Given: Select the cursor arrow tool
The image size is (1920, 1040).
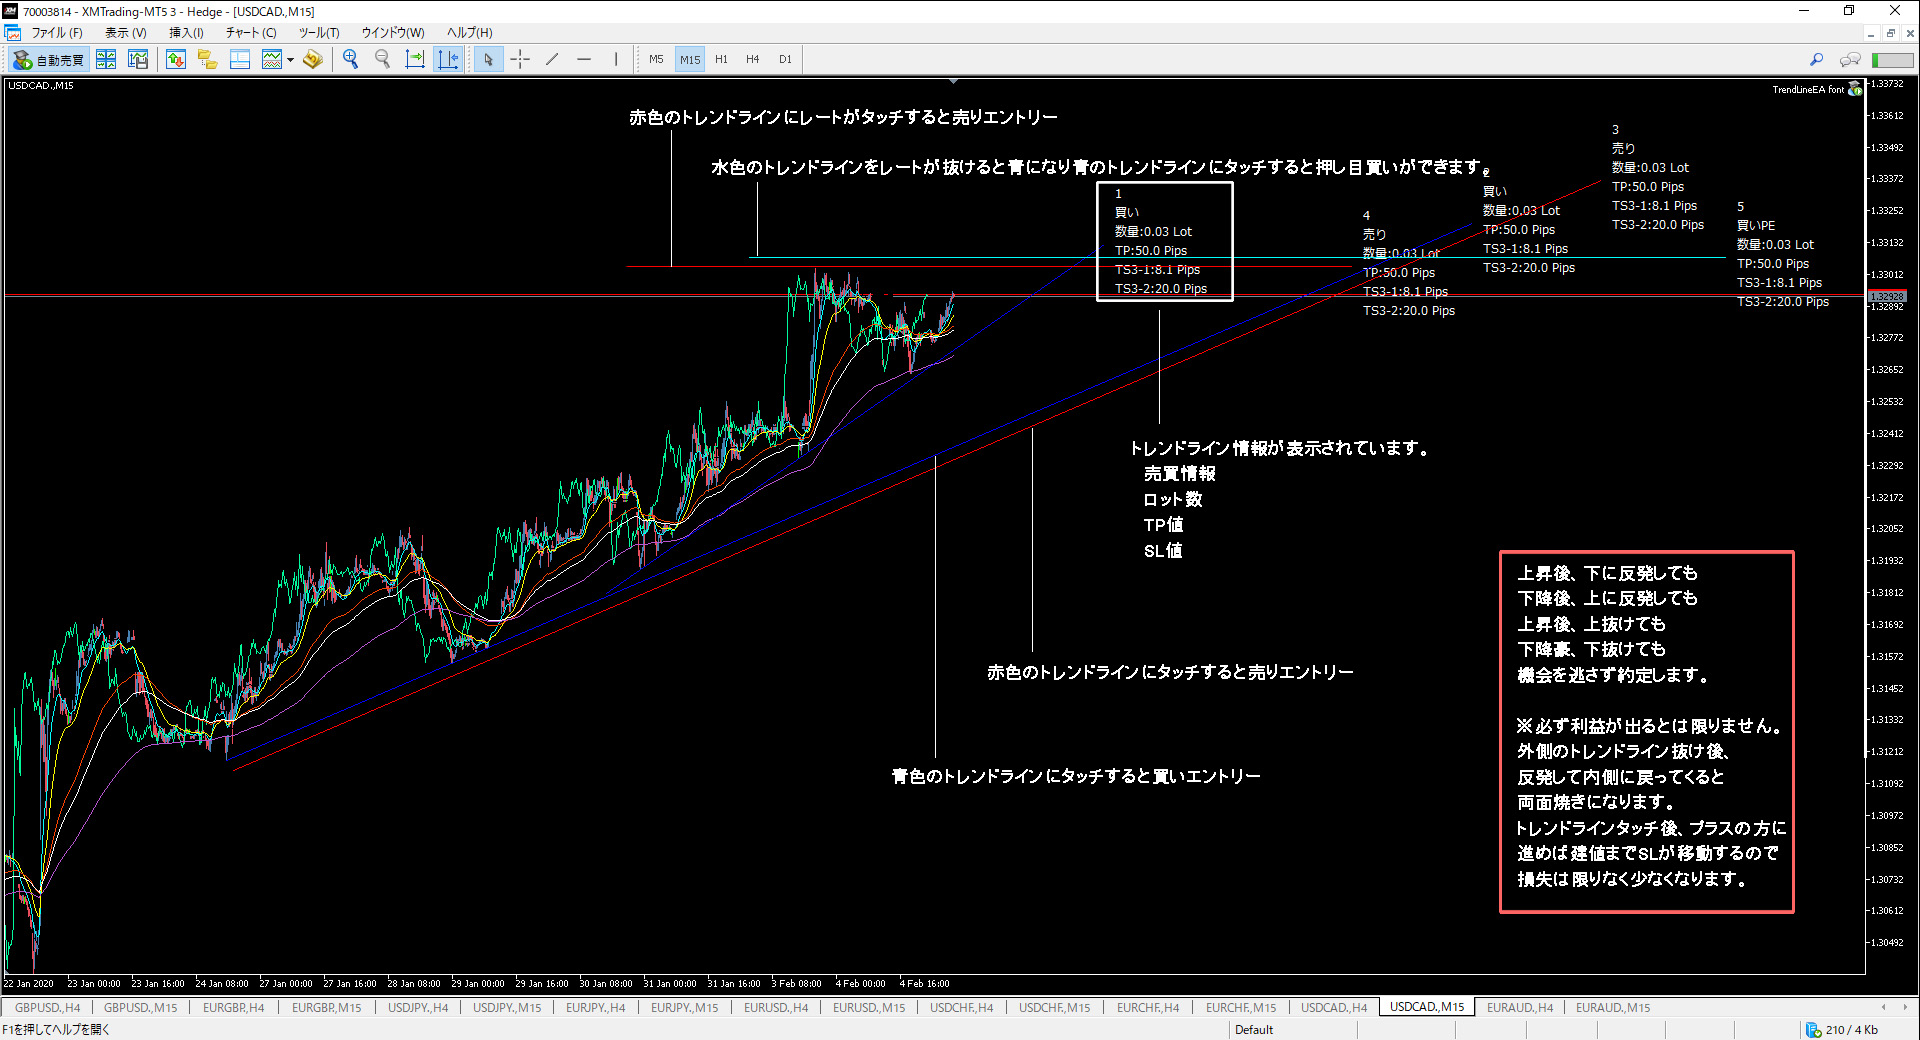Looking at the screenshot, I should (x=488, y=60).
